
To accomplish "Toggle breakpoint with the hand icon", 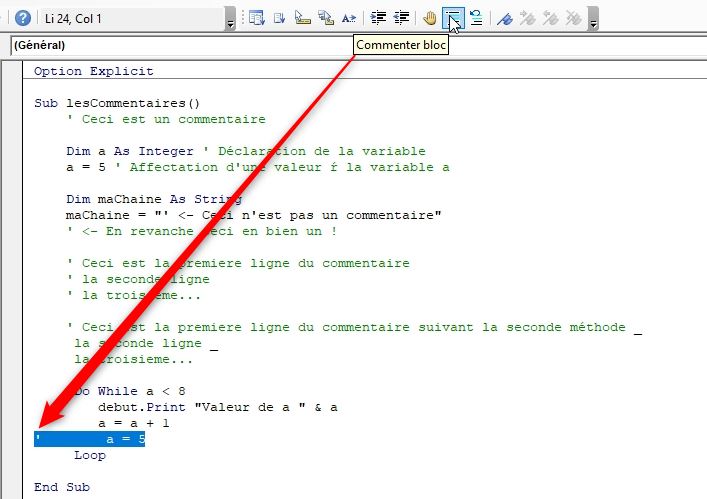I will click(x=430, y=18).
